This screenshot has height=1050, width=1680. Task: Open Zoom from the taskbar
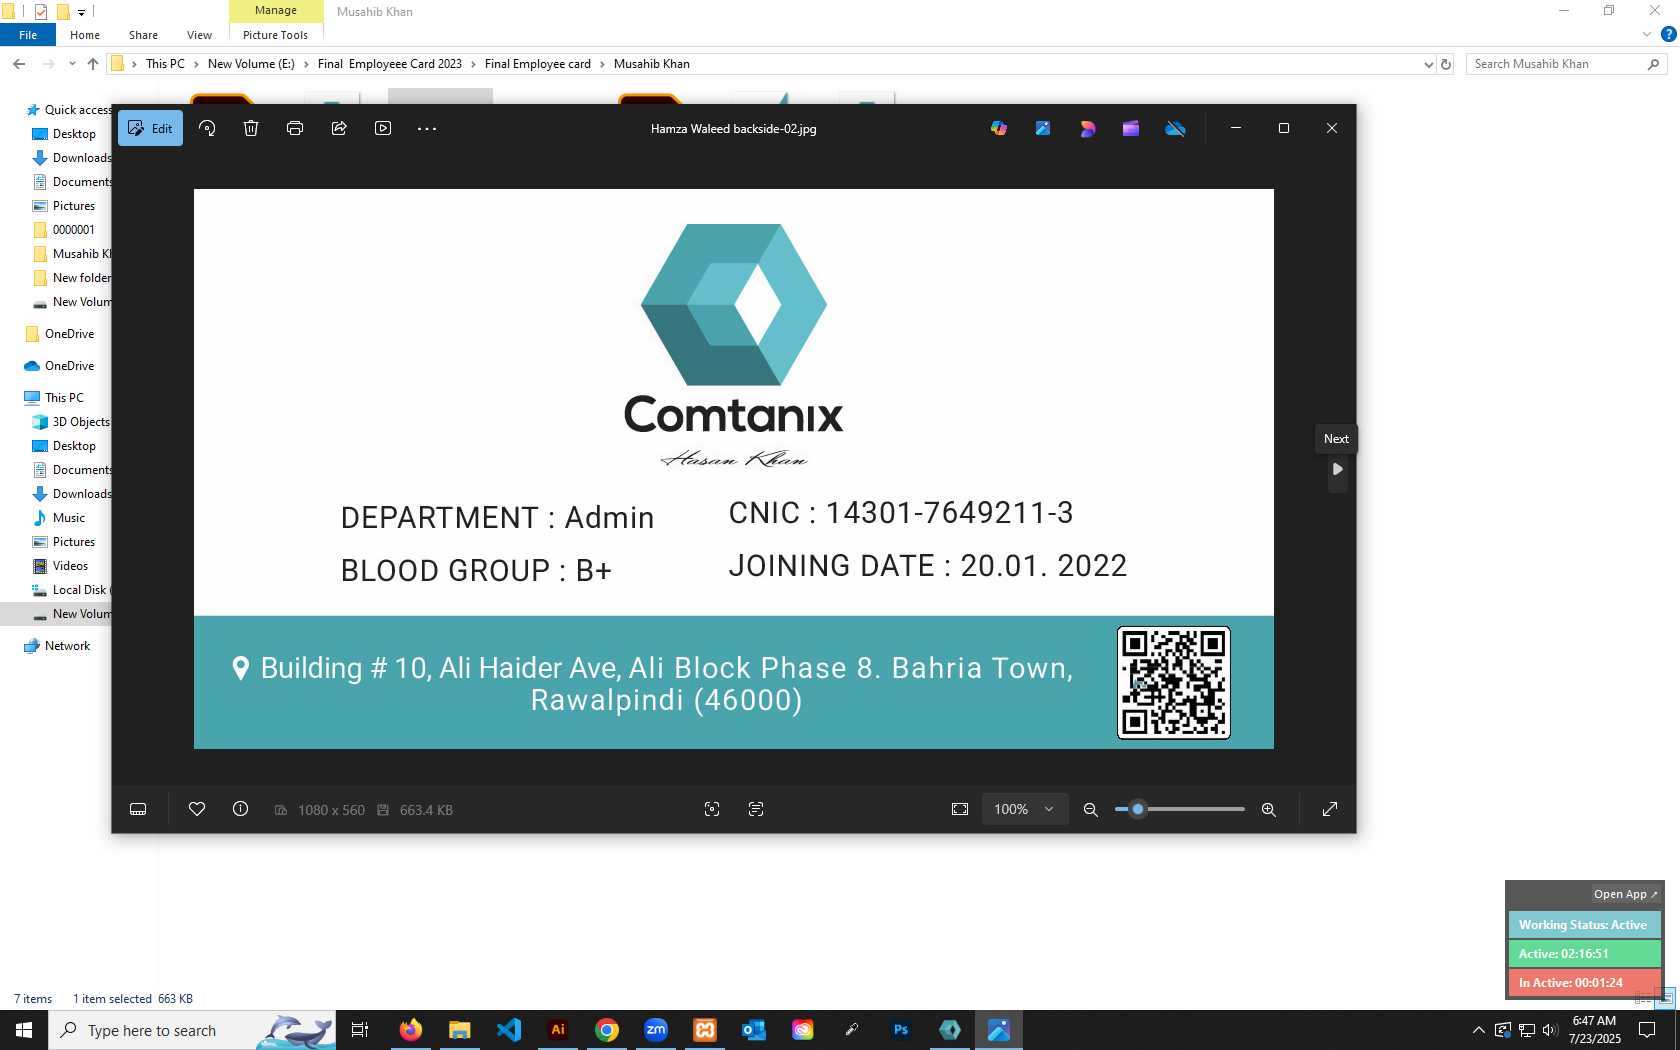pyautogui.click(x=656, y=1030)
